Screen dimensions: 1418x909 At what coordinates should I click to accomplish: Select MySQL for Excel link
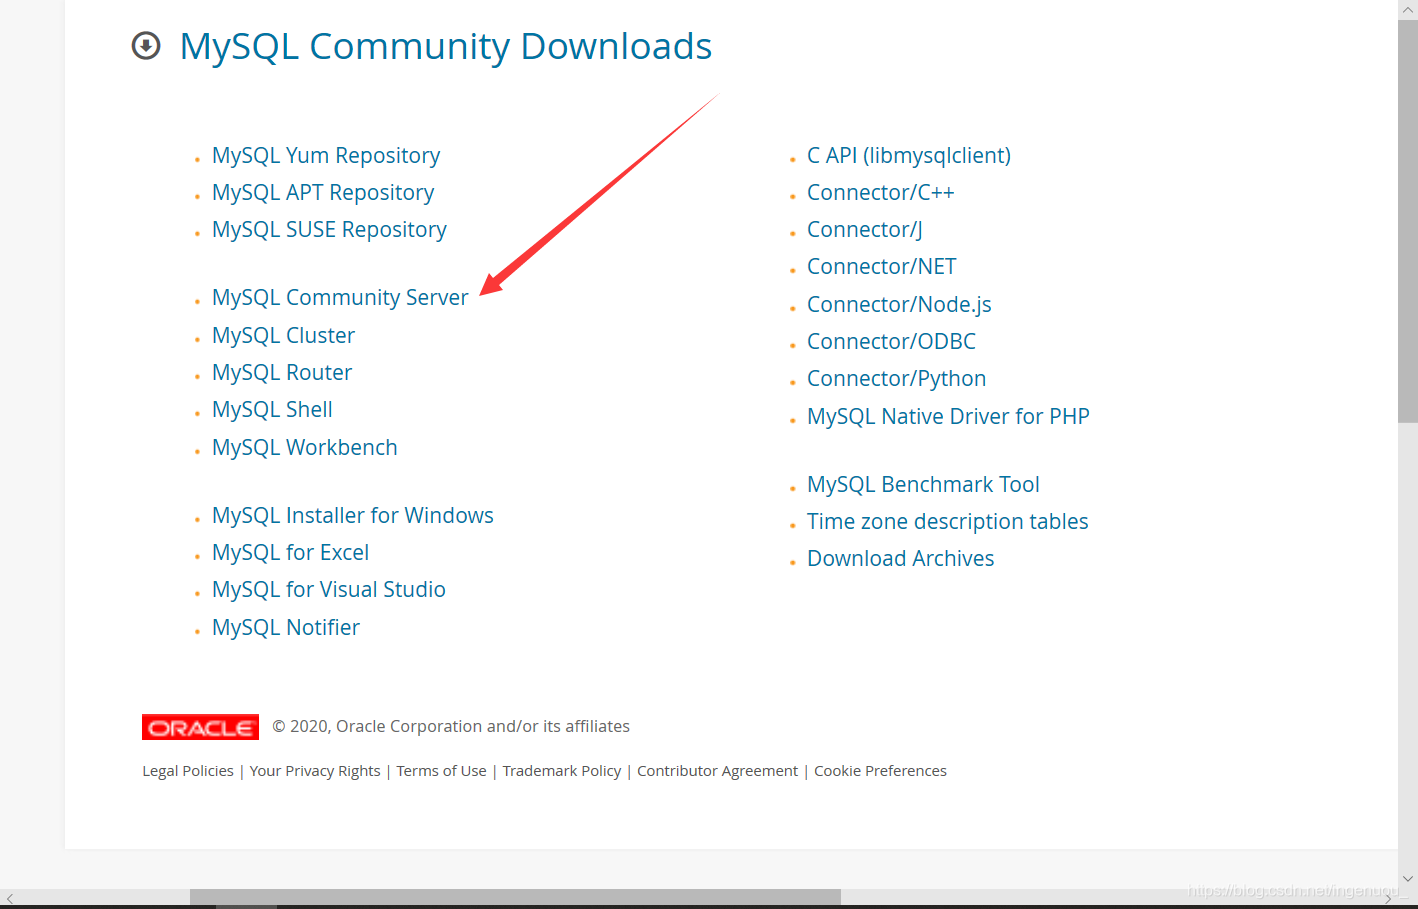[290, 553]
